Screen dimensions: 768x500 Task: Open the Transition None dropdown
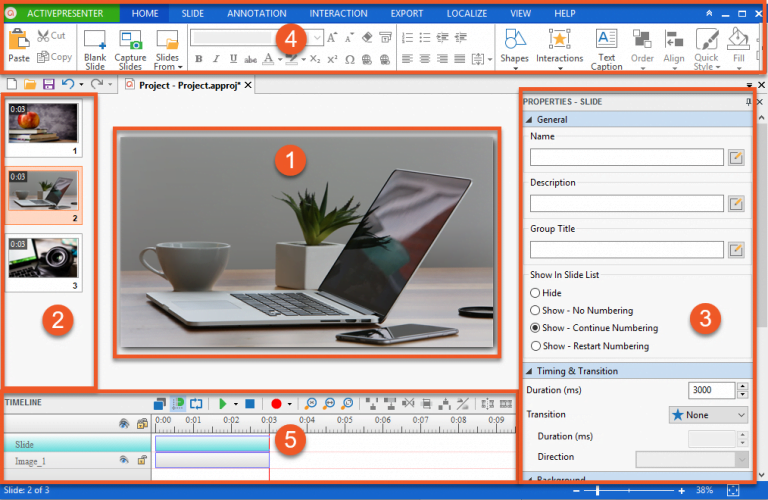708,415
